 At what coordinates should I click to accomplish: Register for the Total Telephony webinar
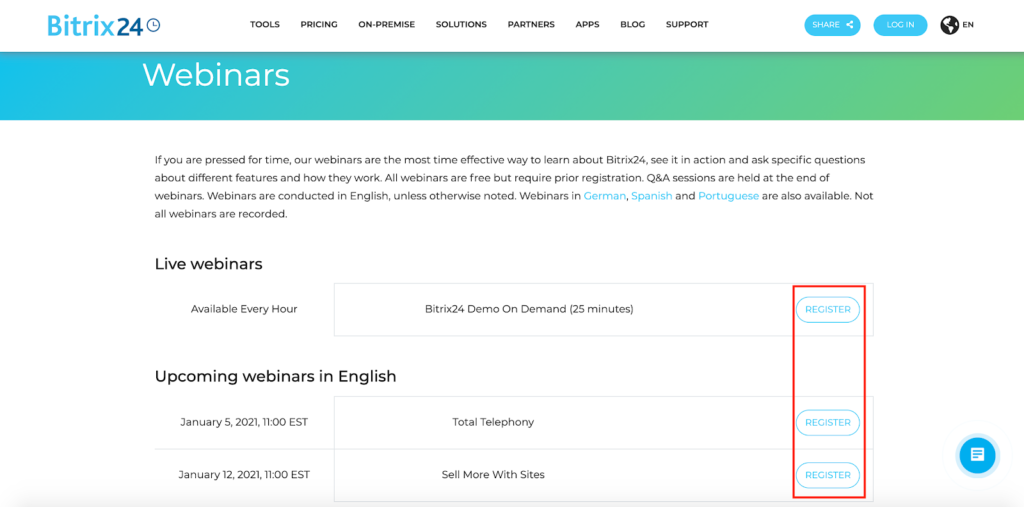click(827, 422)
